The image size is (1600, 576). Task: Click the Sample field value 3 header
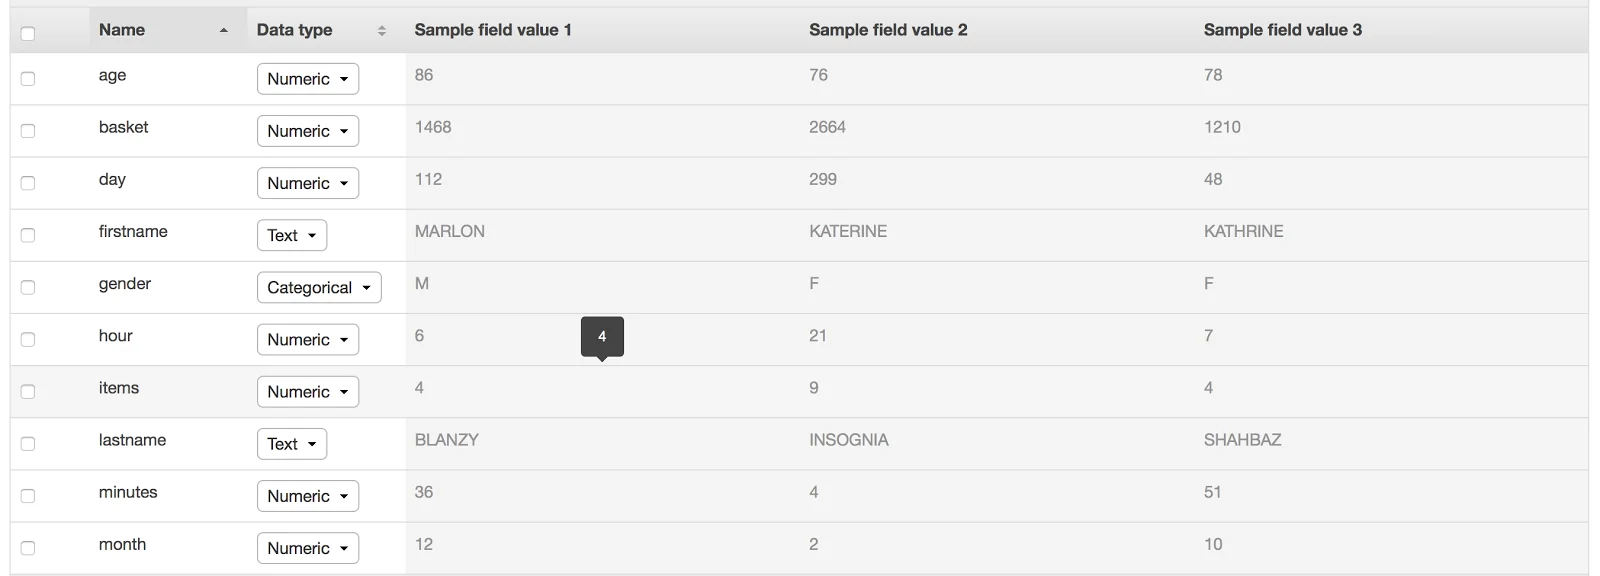(1283, 30)
